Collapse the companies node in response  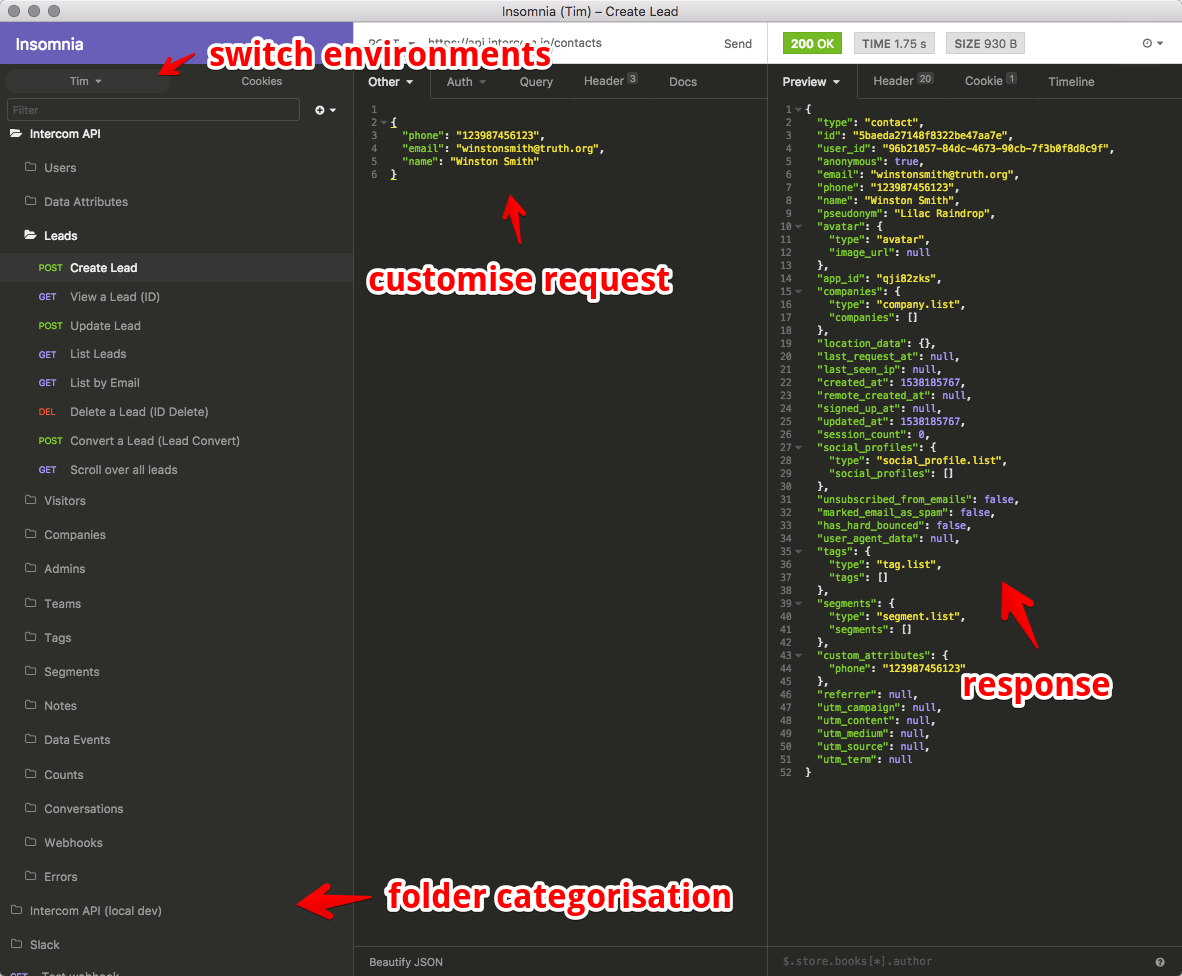pyautogui.click(x=798, y=292)
